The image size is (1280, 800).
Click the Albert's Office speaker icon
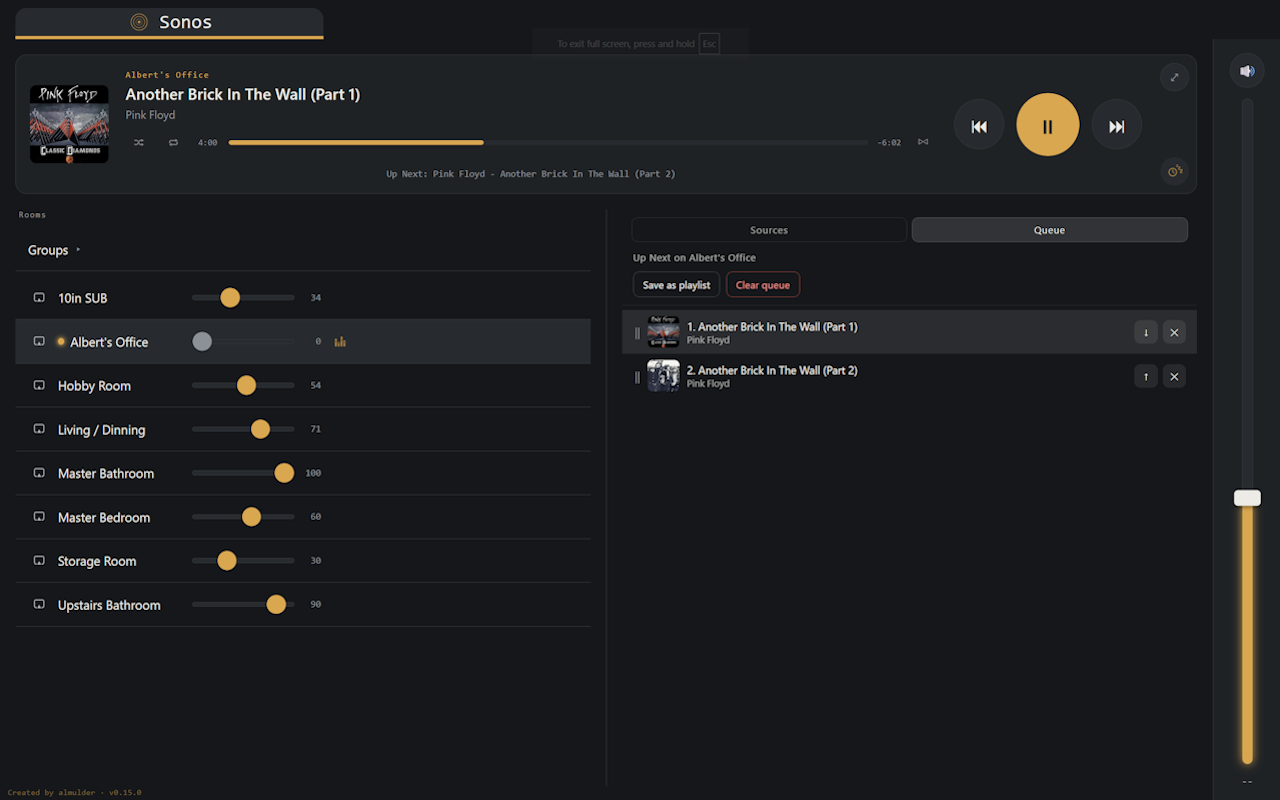pyautogui.click(x=39, y=342)
